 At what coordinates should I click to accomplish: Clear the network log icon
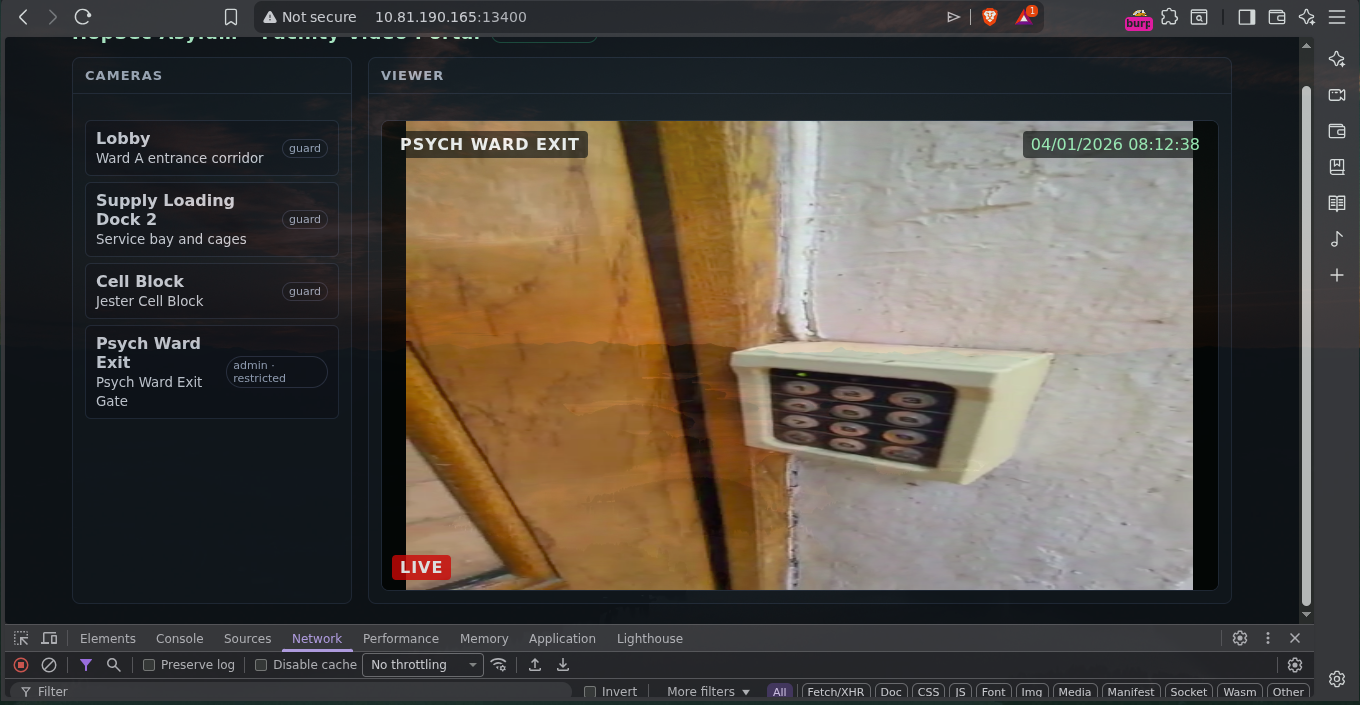click(x=48, y=665)
